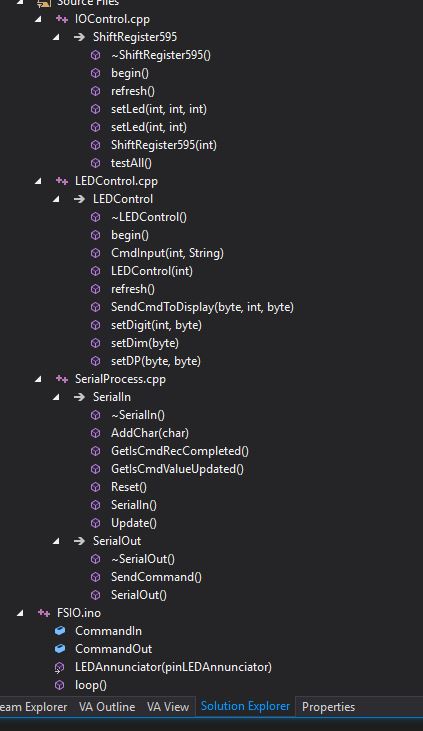Click the method cube icon beside testAll()
423x731 pixels.
pyautogui.click(x=96, y=163)
